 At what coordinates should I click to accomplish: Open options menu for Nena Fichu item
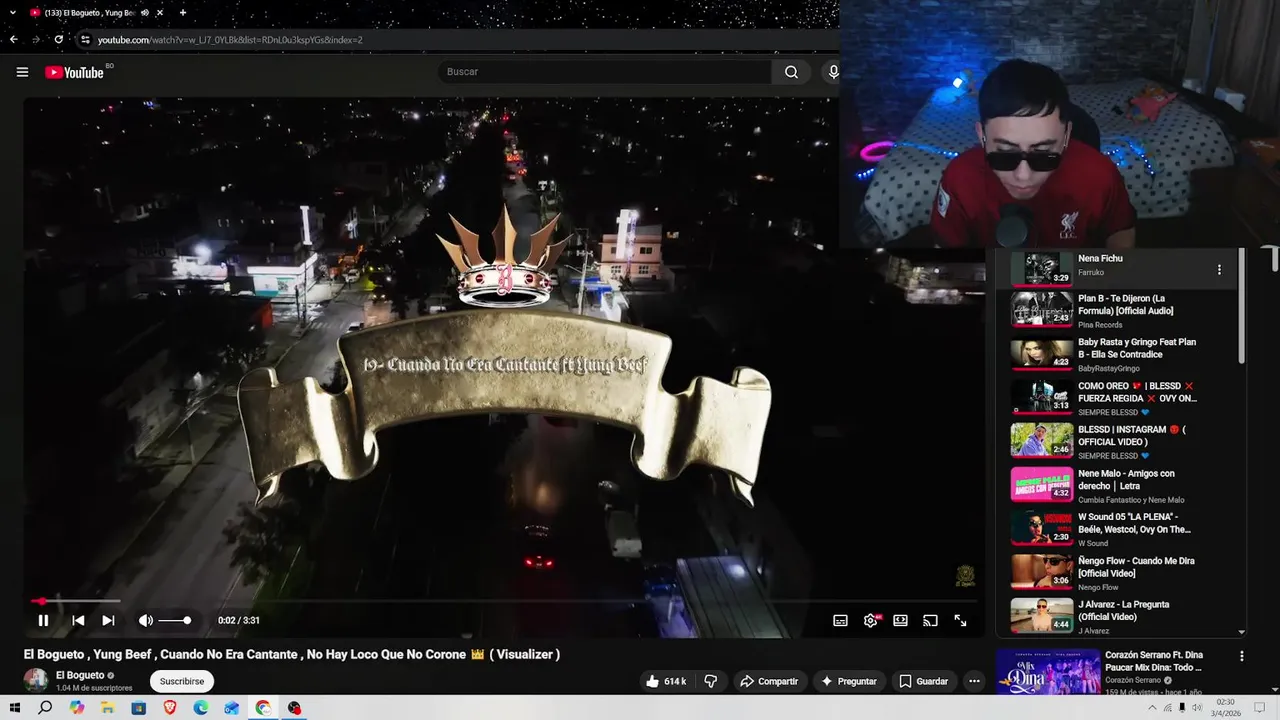coord(1219,270)
